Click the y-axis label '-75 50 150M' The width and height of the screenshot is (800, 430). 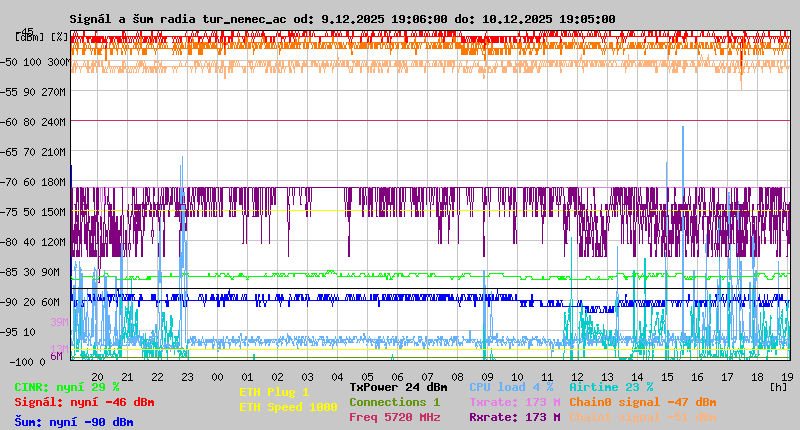(33, 212)
